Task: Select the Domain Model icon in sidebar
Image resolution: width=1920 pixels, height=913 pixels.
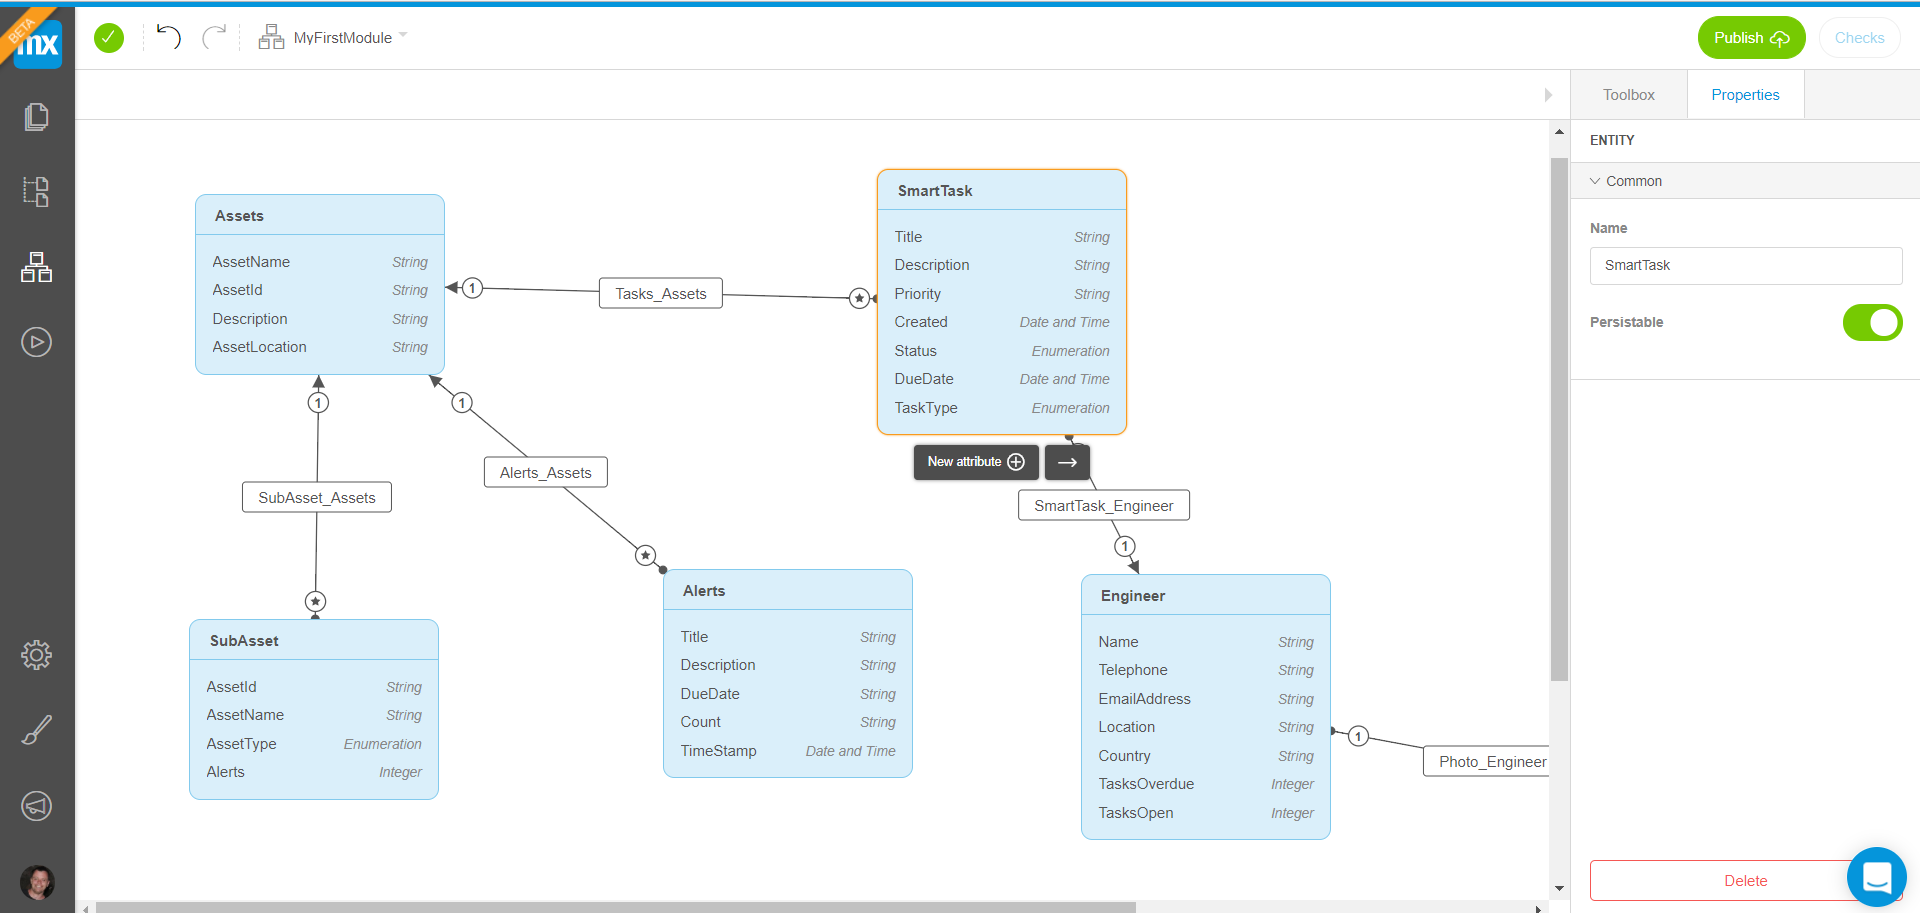Action: [x=36, y=267]
